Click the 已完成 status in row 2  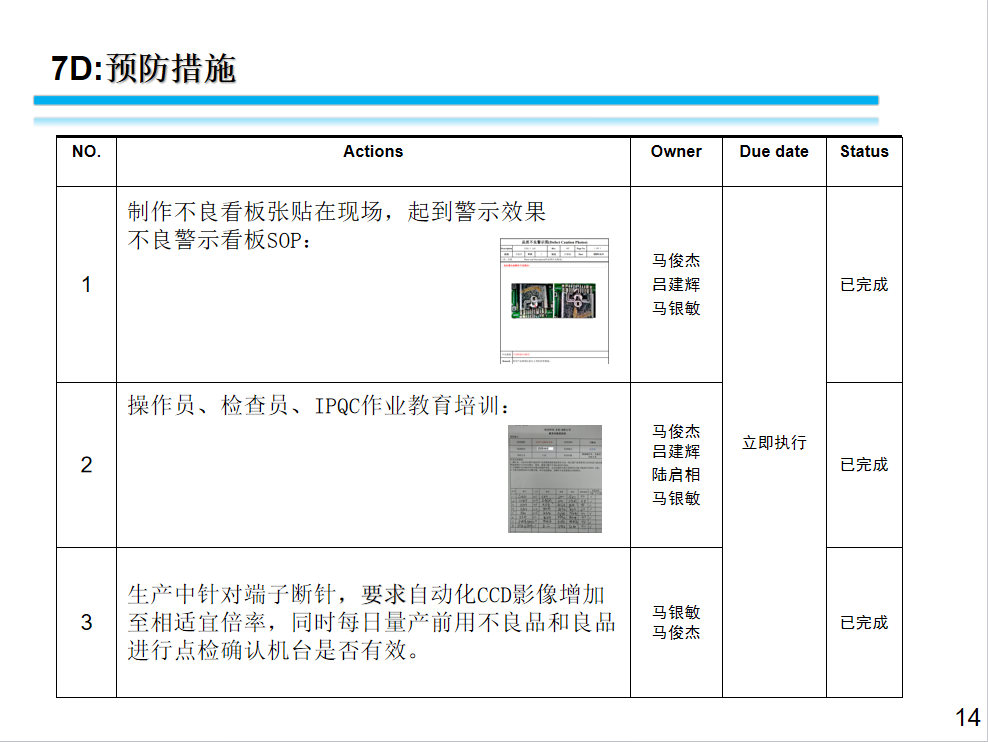coord(864,465)
